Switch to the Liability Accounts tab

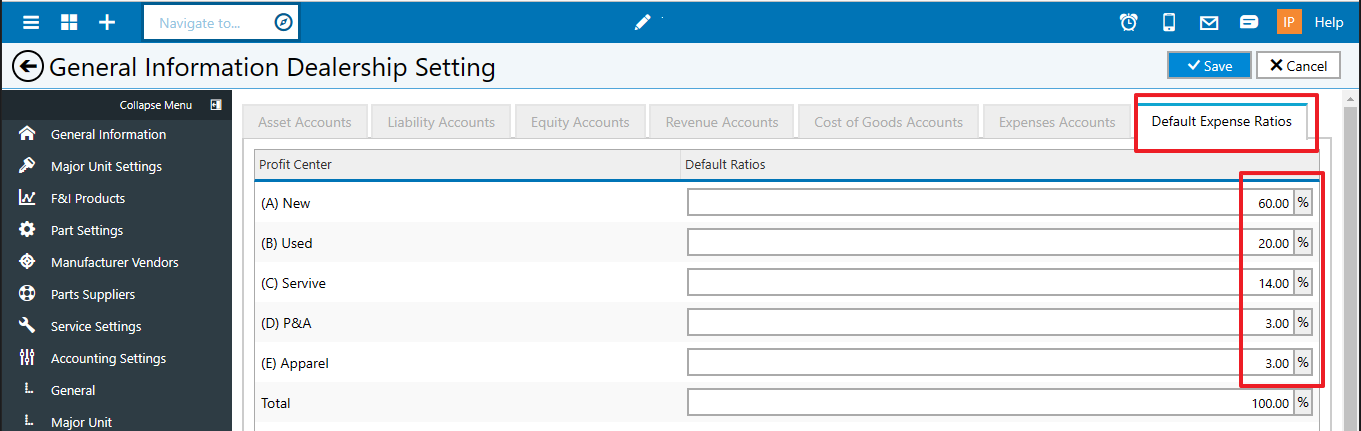[441, 122]
